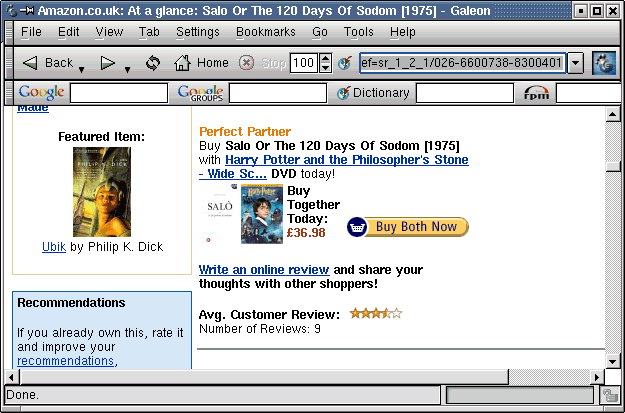Focus the Google search input field
The height and width of the screenshot is (413, 625).
point(119,93)
